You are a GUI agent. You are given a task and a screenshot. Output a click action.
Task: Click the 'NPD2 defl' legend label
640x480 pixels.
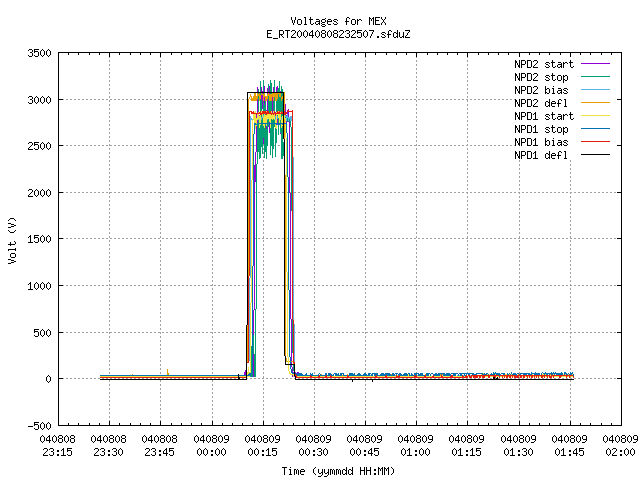tap(541, 103)
